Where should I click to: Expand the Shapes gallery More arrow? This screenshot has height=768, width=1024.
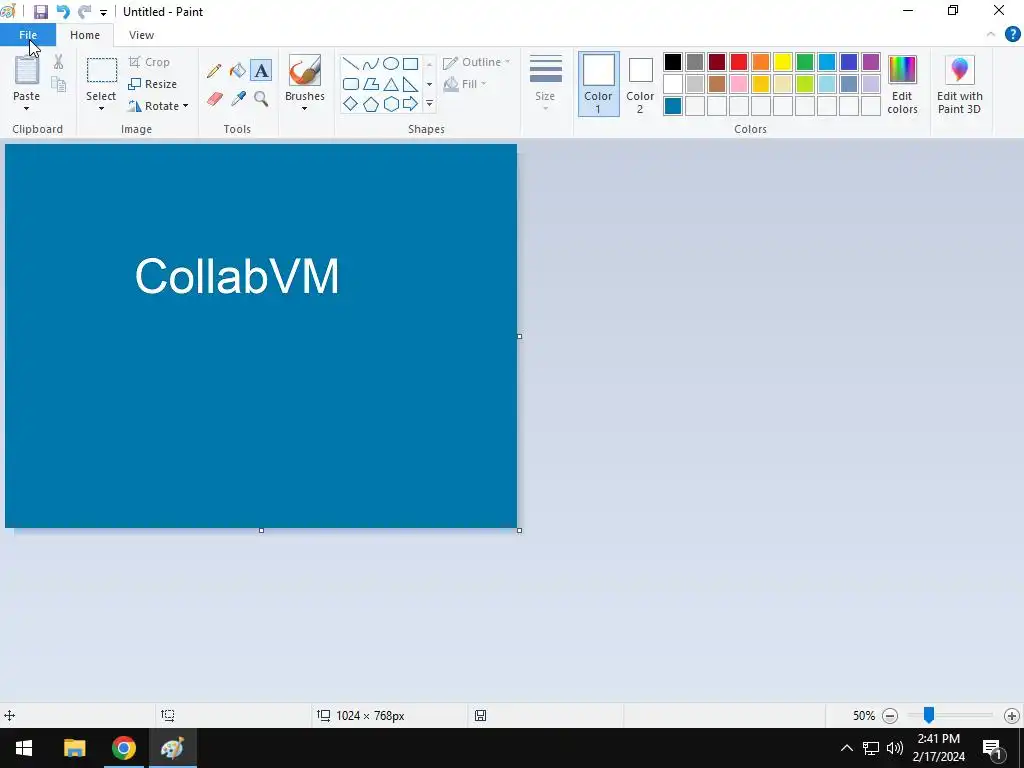(x=429, y=104)
